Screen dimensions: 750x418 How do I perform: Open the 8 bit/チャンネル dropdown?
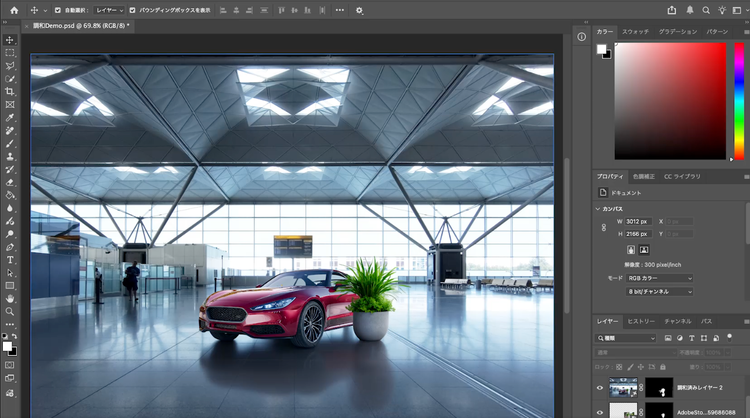click(659, 291)
